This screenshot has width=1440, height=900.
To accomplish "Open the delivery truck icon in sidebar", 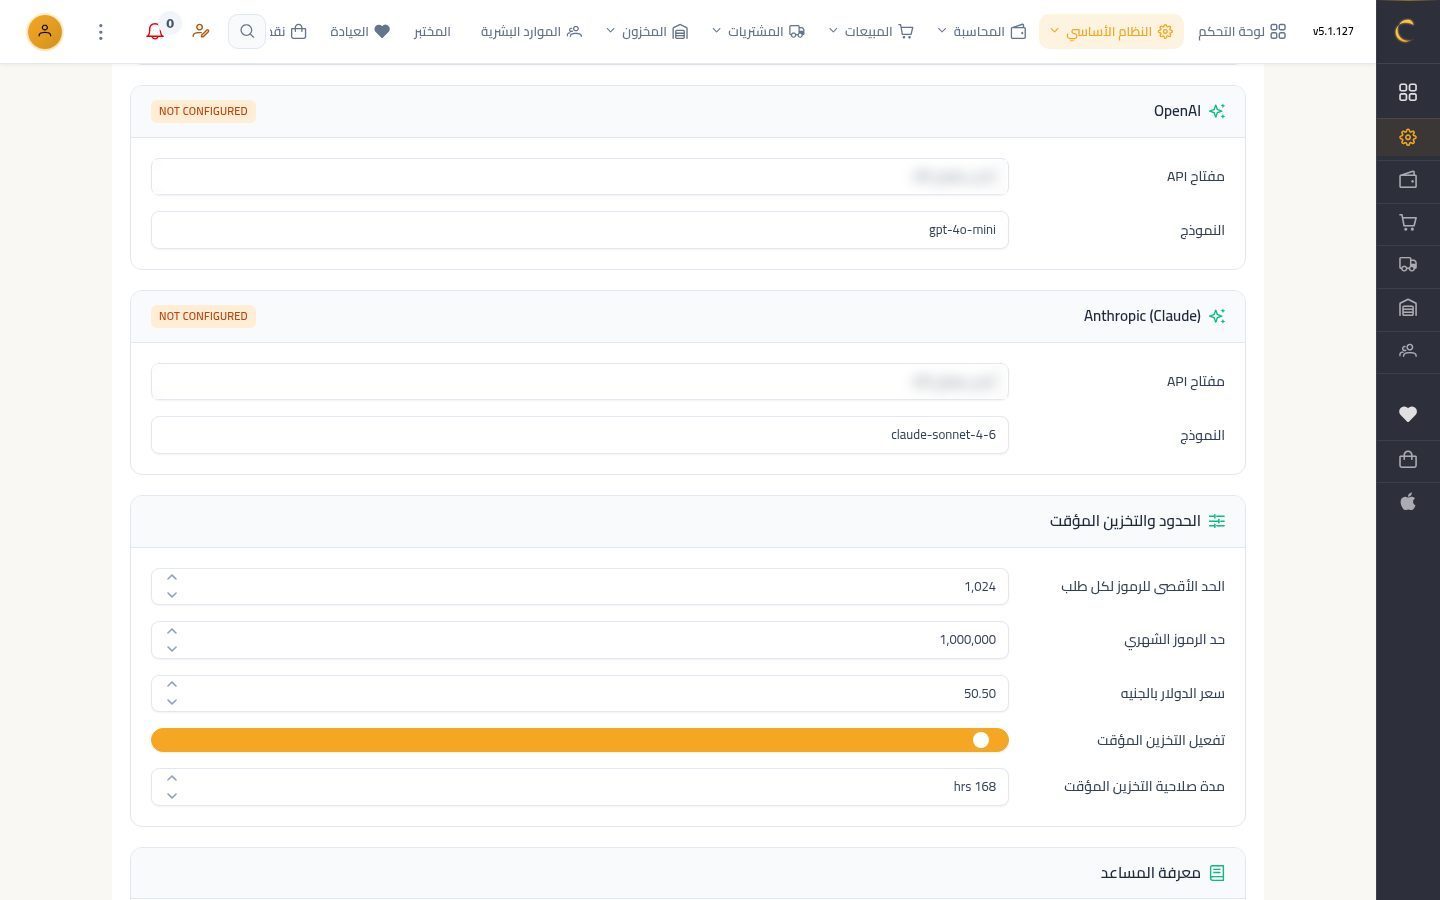I will click(x=1408, y=265).
